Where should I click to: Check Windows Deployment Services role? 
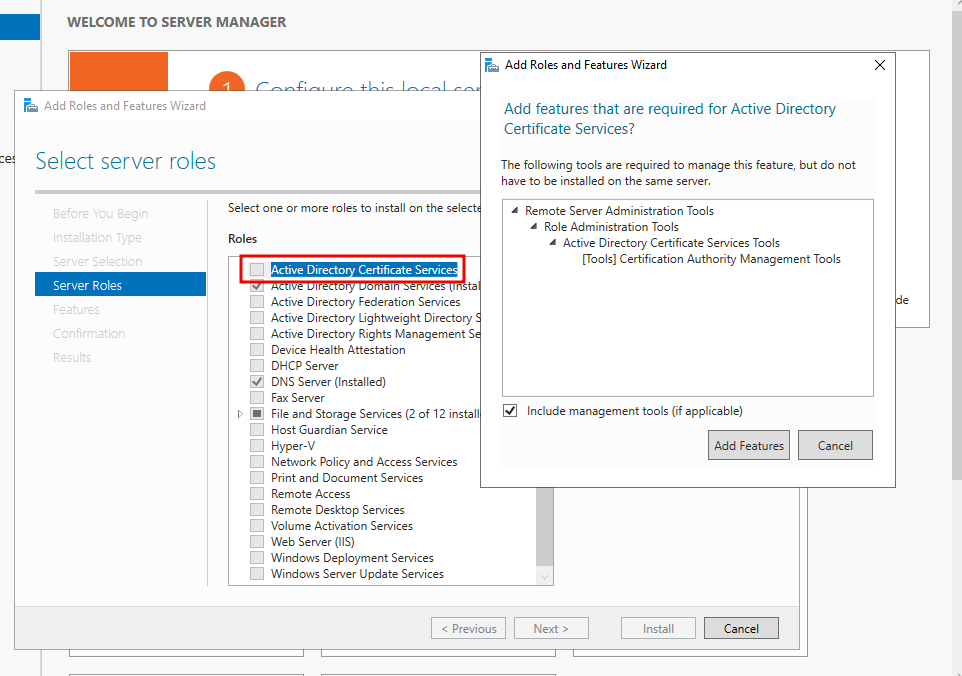[257, 558]
